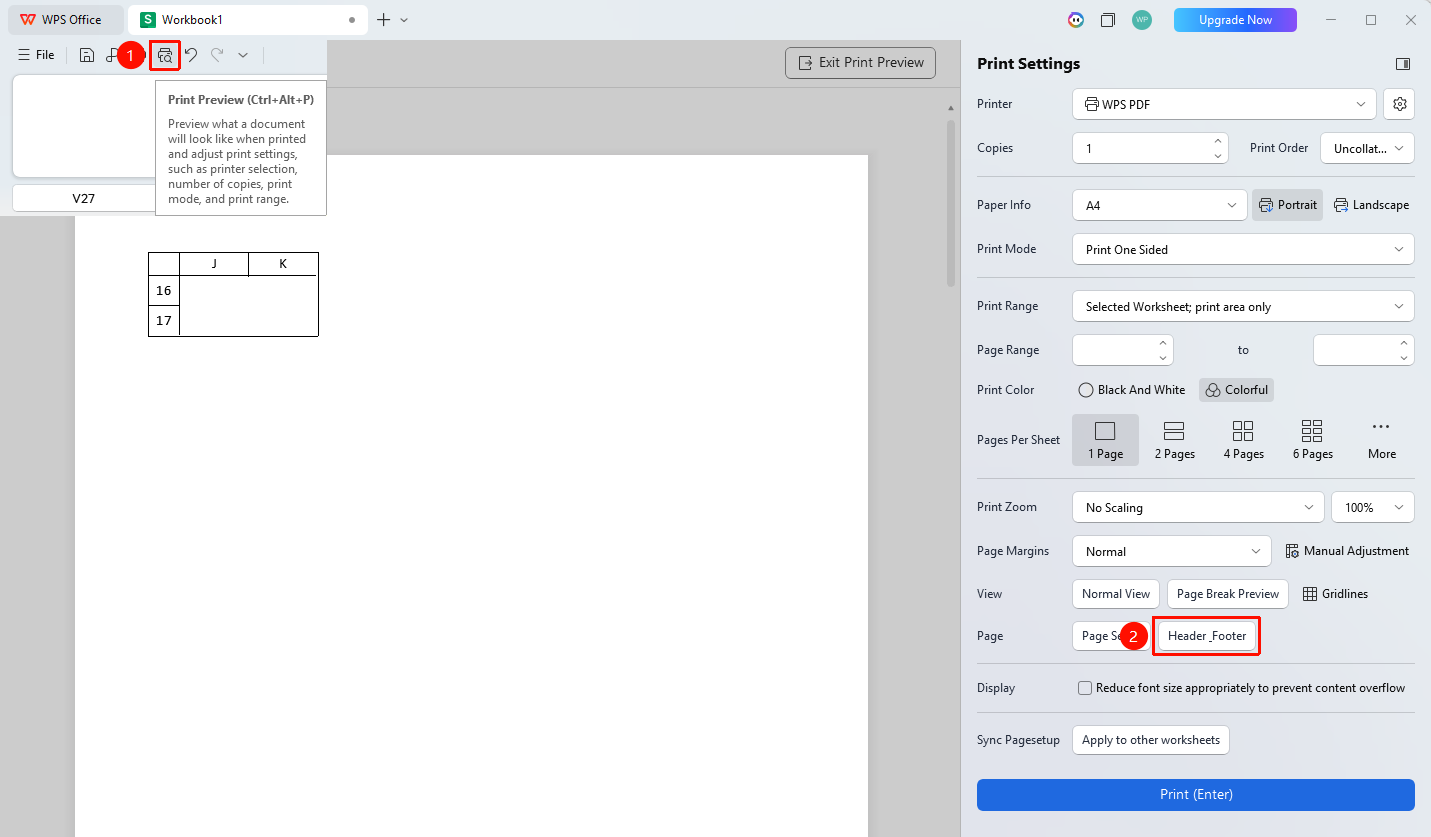Open the quick access toolbar chevron
The width and height of the screenshot is (1431, 837).
(x=243, y=55)
